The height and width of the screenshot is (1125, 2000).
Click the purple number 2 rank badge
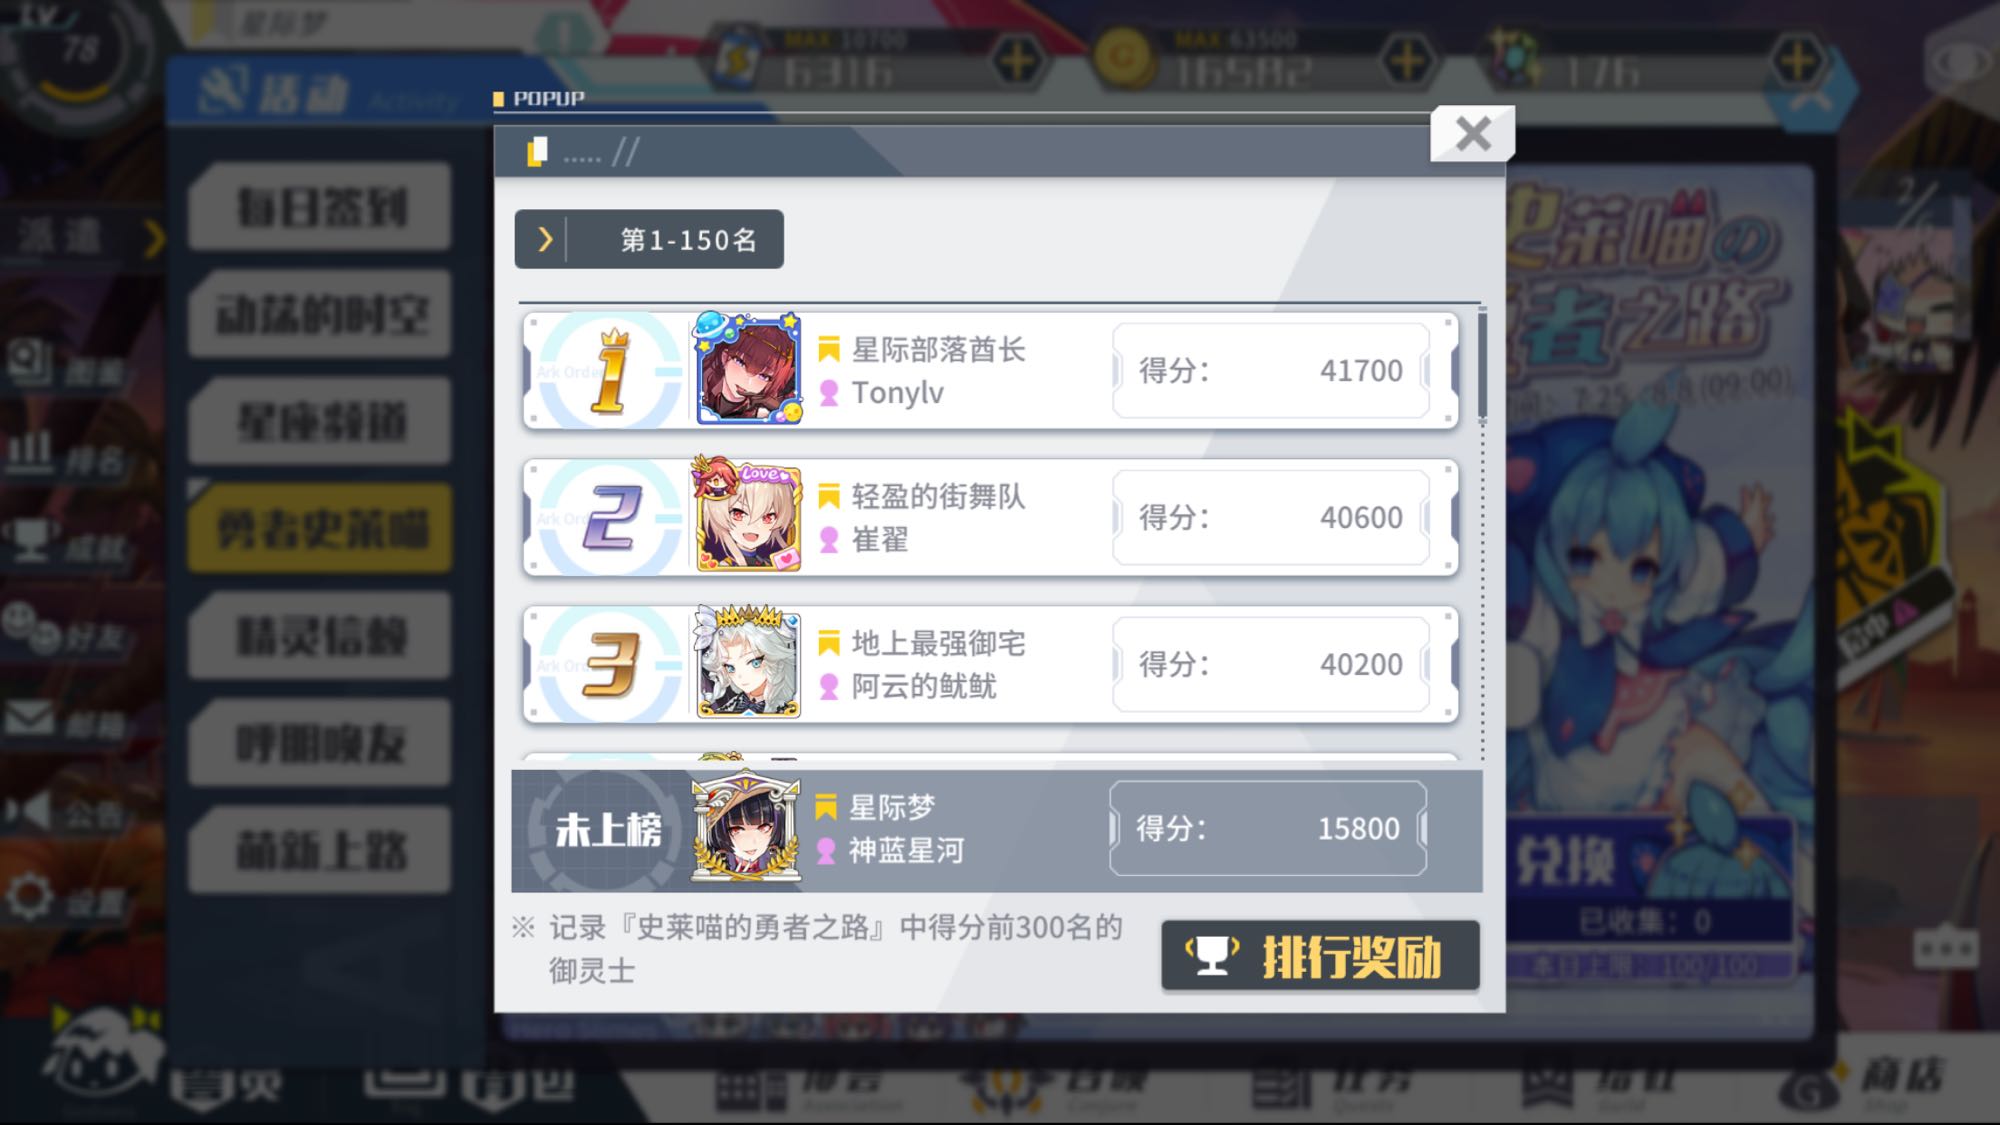pos(609,518)
